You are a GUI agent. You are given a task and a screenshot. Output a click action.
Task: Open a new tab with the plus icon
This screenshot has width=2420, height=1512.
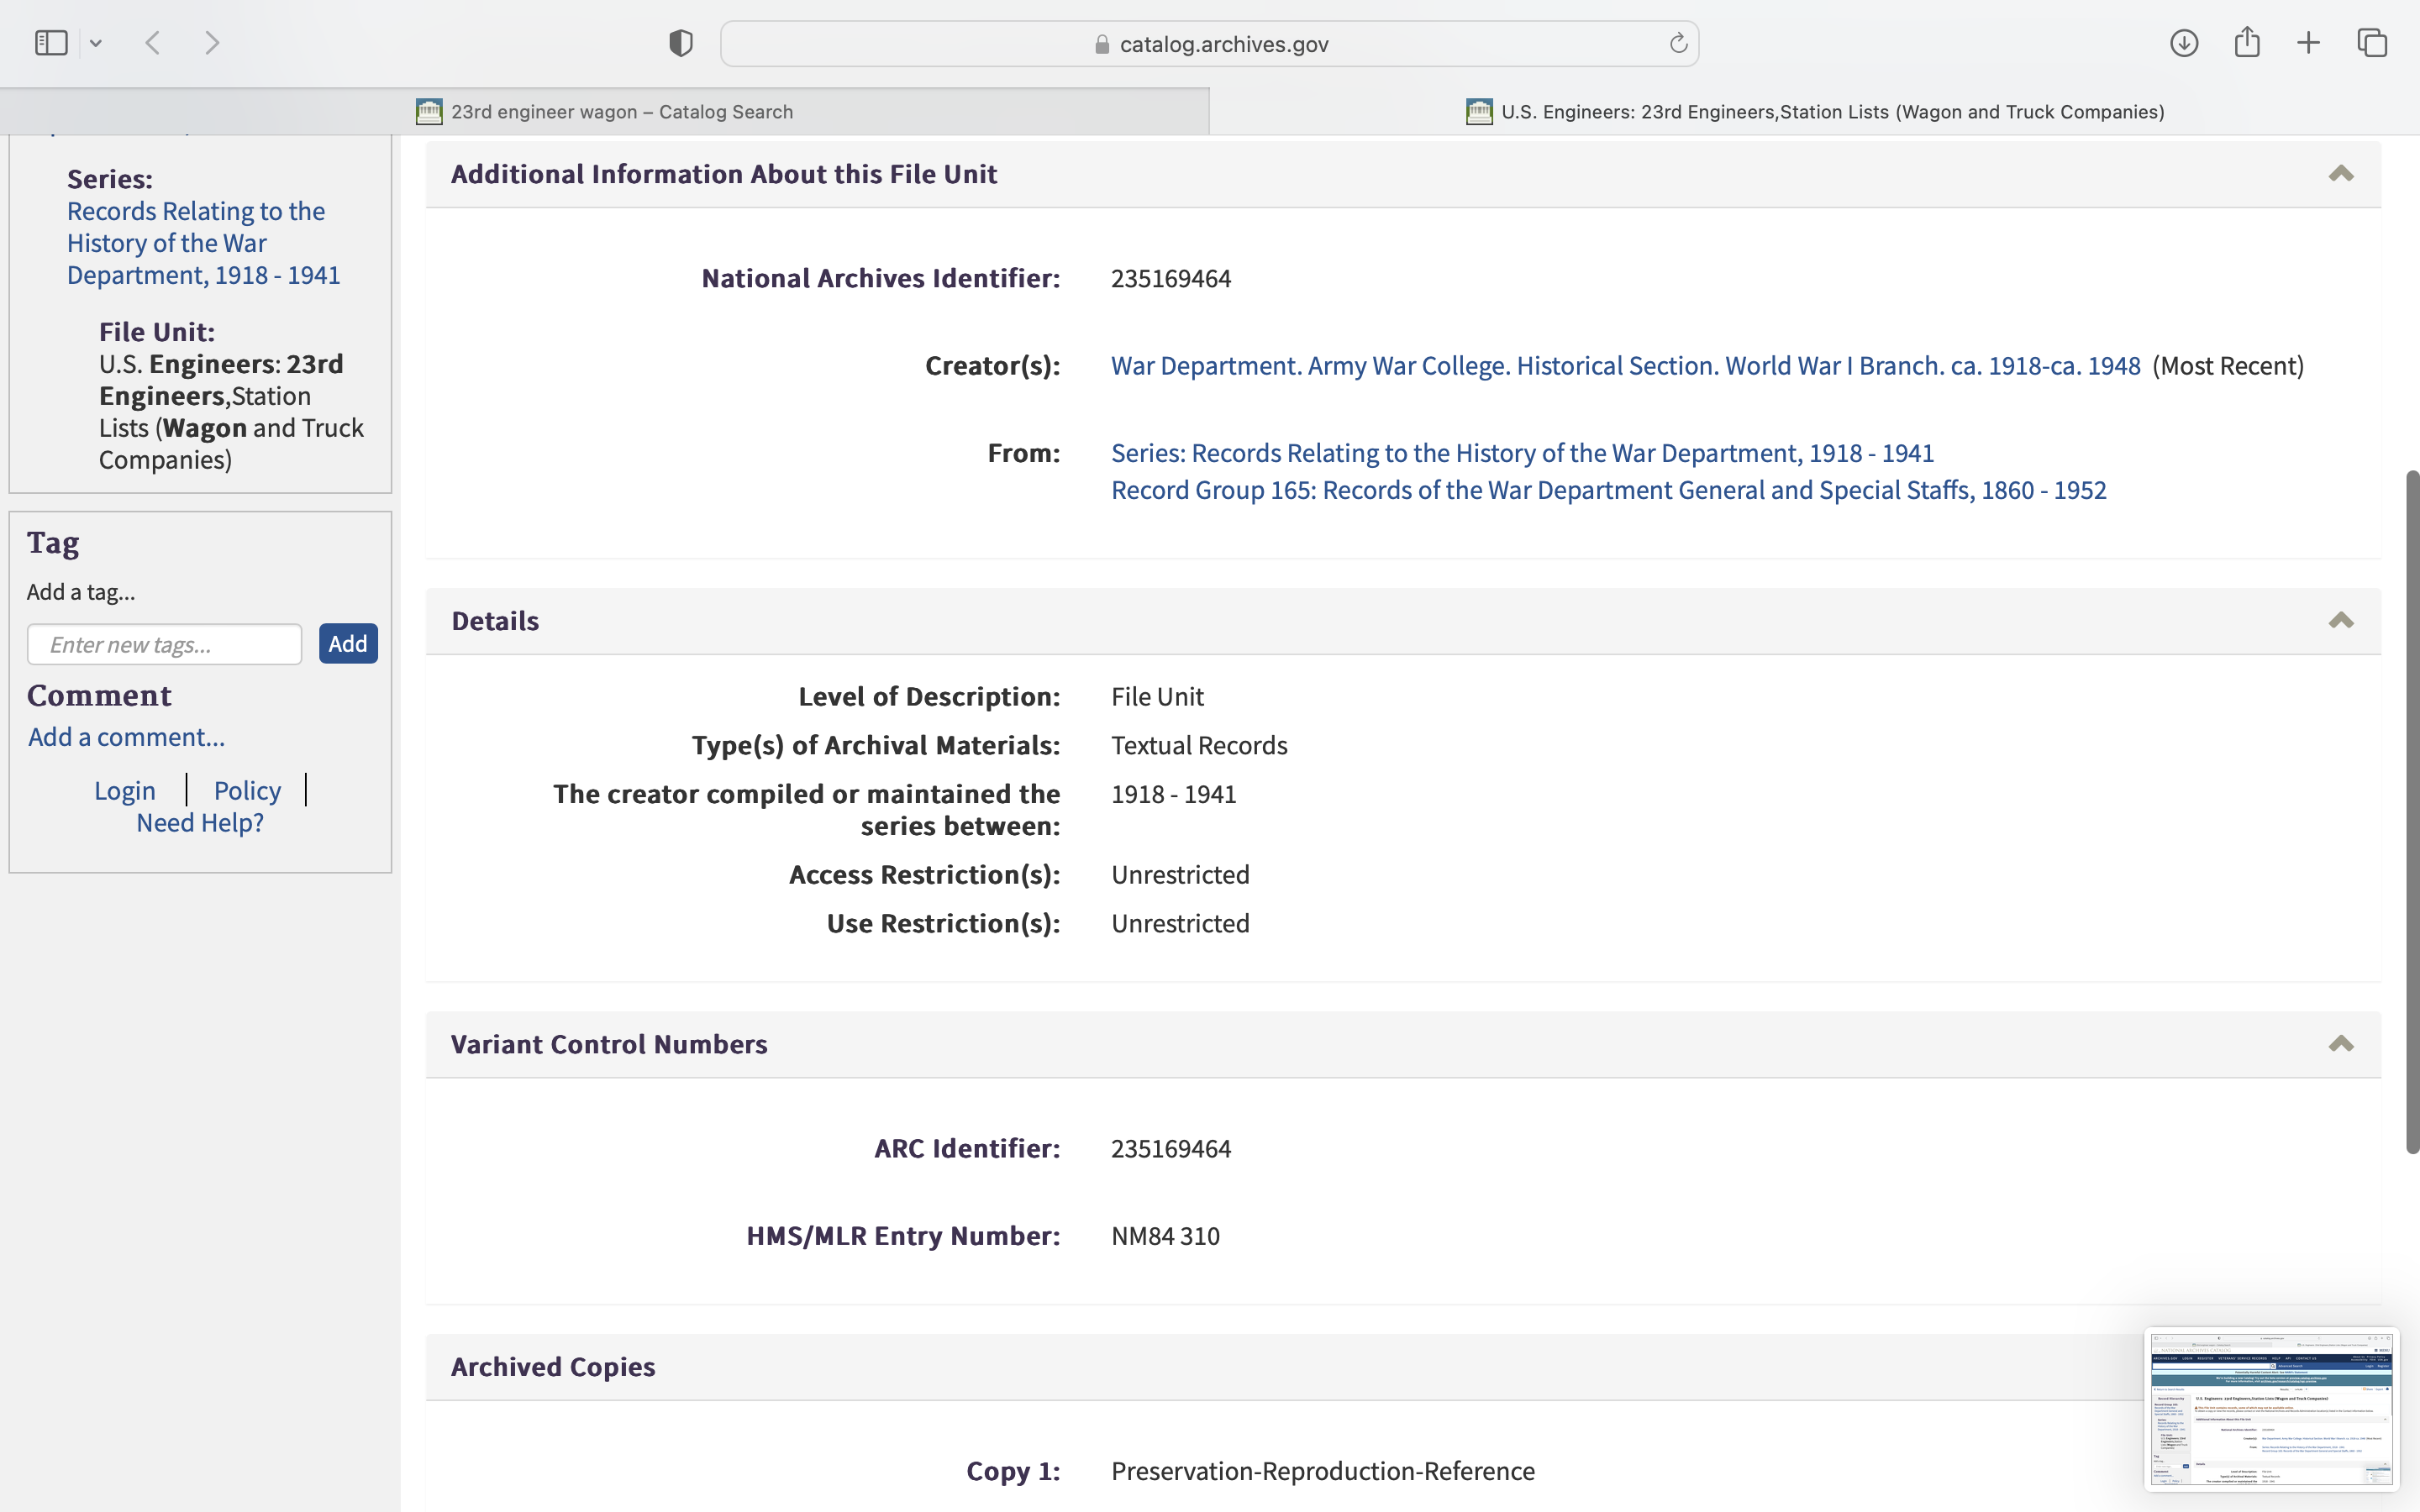click(2308, 43)
